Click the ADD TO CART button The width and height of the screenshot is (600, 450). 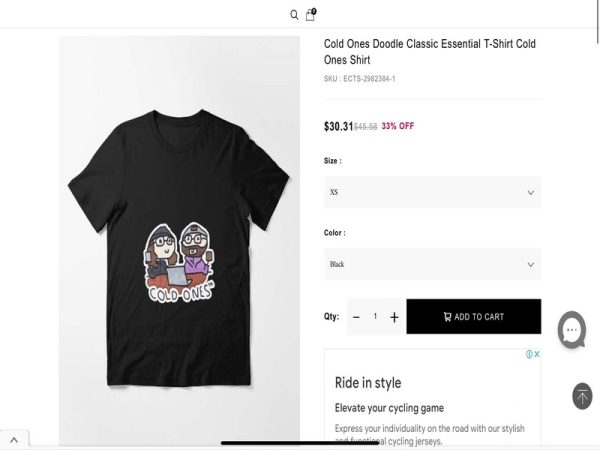473,317
